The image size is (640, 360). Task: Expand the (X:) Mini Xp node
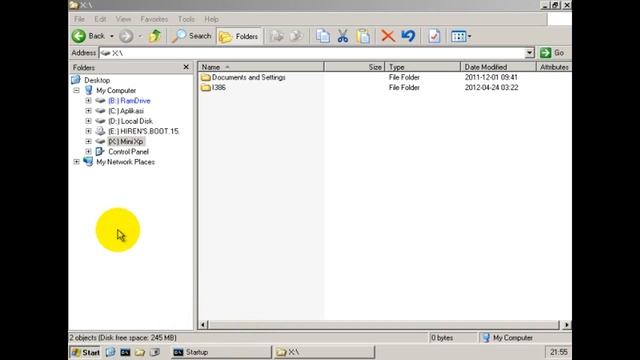coord(88,141)
